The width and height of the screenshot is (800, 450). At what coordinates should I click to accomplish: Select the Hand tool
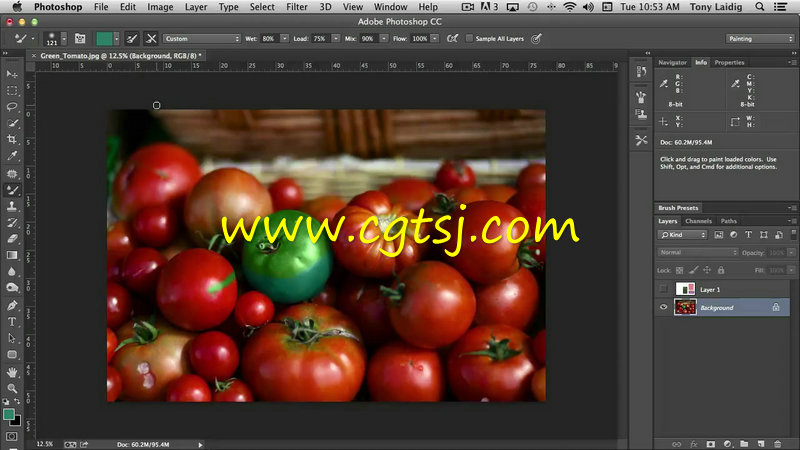12,372
